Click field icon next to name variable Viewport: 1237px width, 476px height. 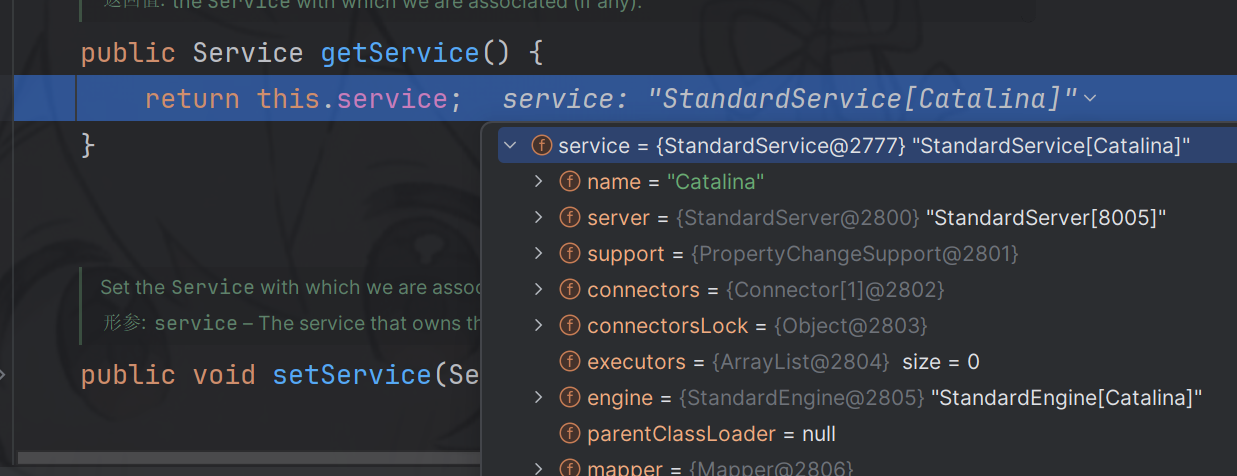click(x=570, y=182)
